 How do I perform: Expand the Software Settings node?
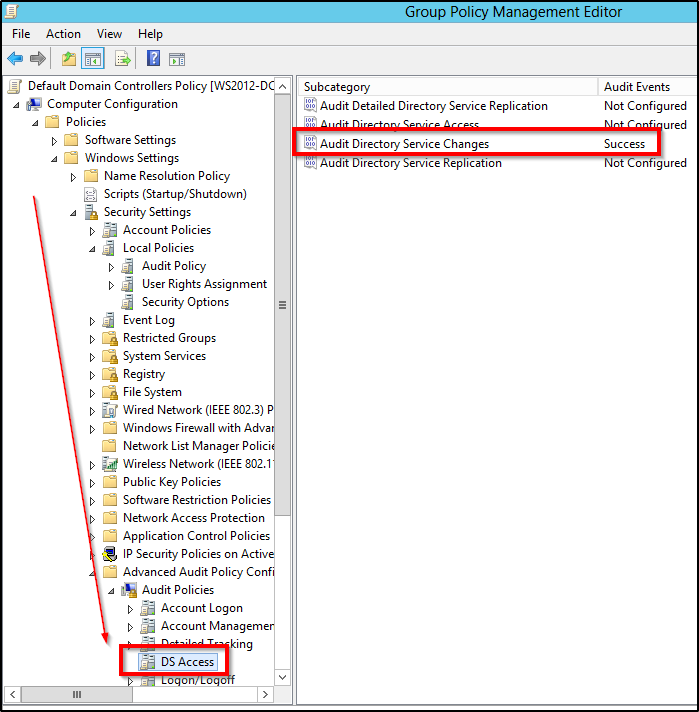[x=55, y=141]
